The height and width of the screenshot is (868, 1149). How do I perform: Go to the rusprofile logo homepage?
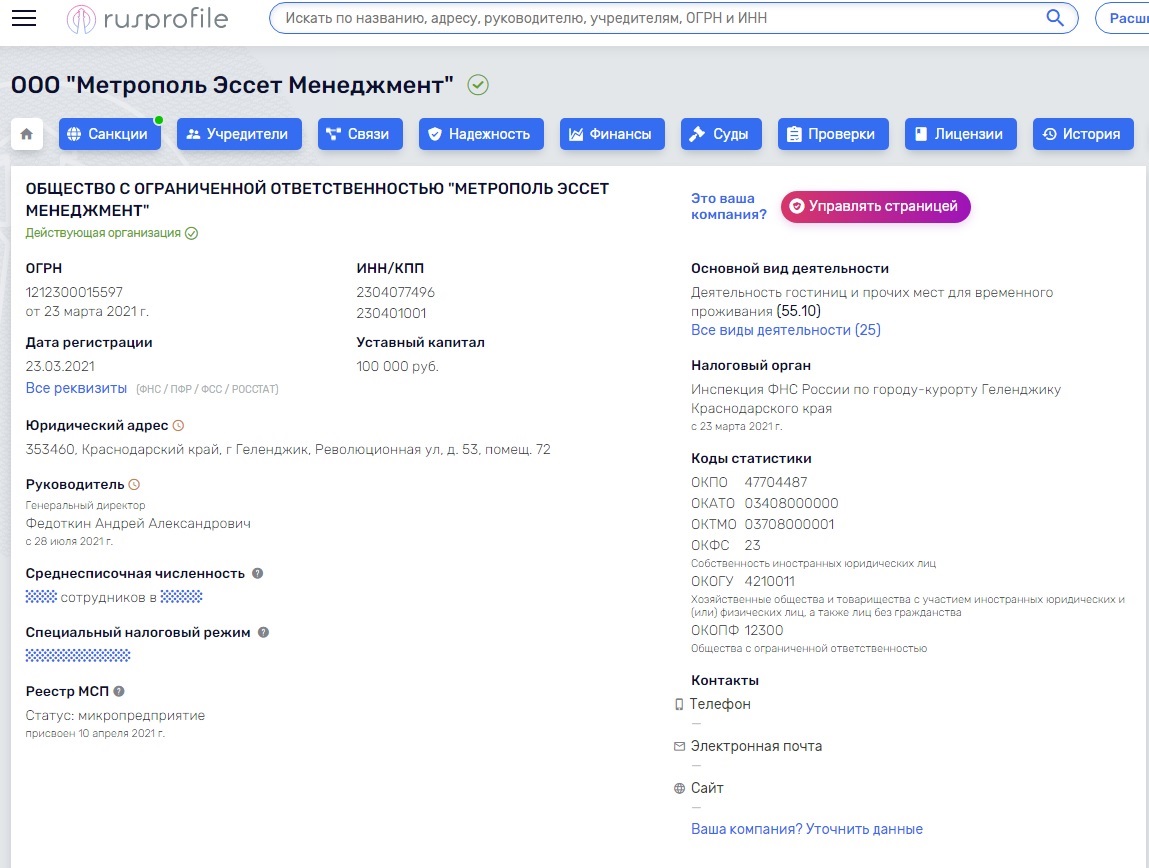coord(147,19)
